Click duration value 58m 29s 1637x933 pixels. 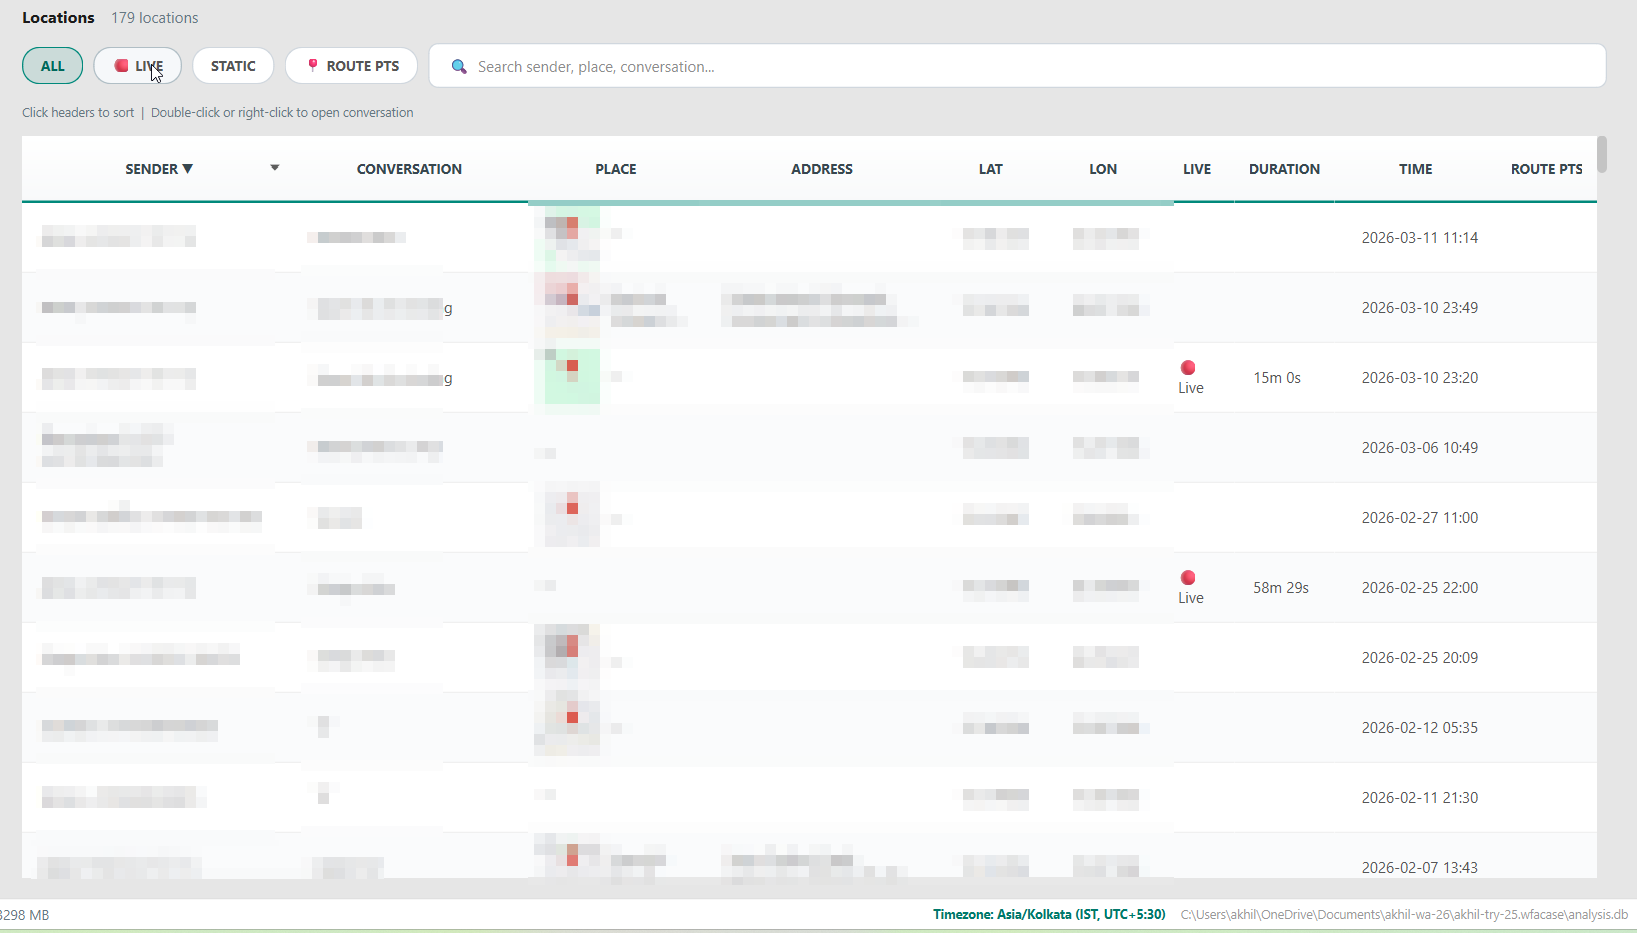point(1281,588)
